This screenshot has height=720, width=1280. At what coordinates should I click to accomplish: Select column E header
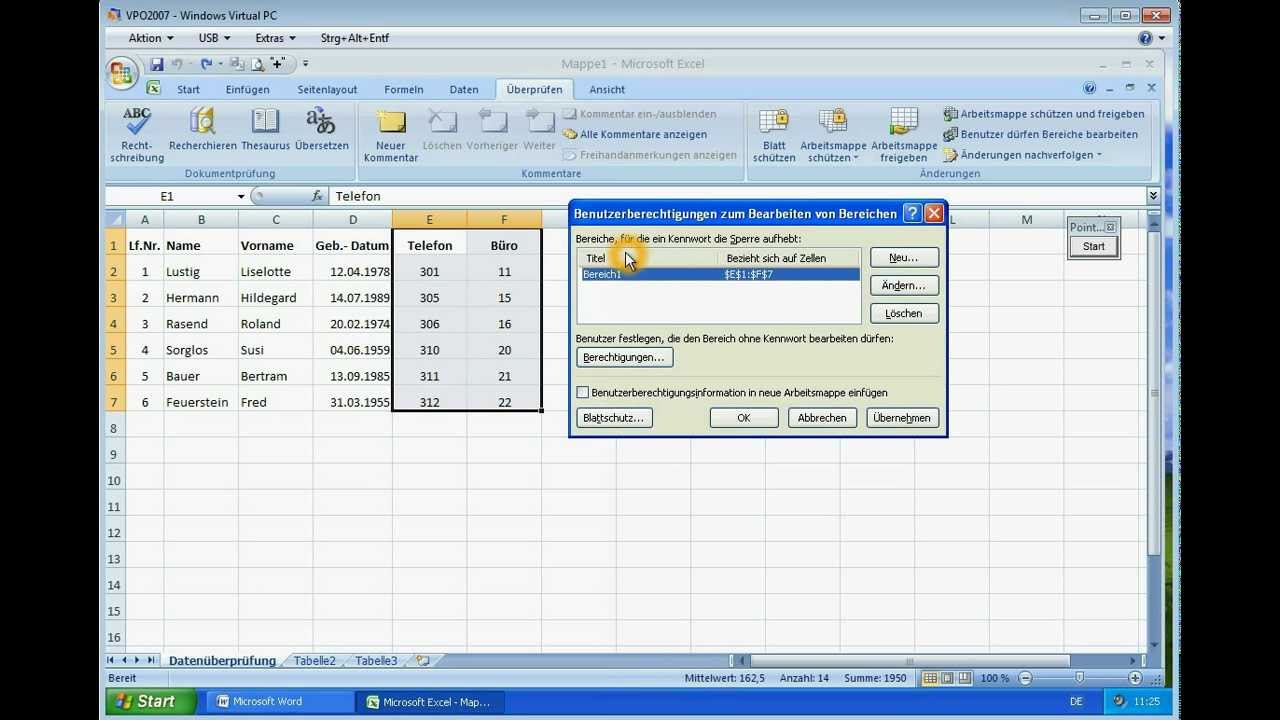click(x=429, y=219)
